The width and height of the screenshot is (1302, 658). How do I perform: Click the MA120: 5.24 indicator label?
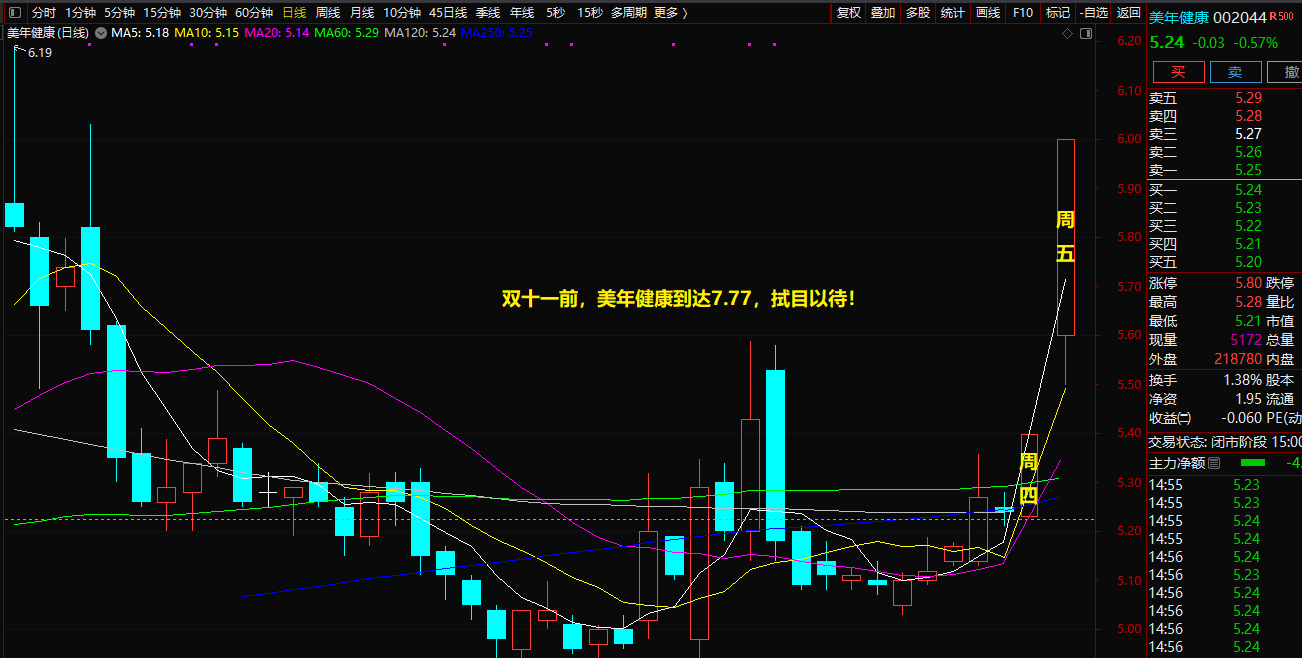420,33
